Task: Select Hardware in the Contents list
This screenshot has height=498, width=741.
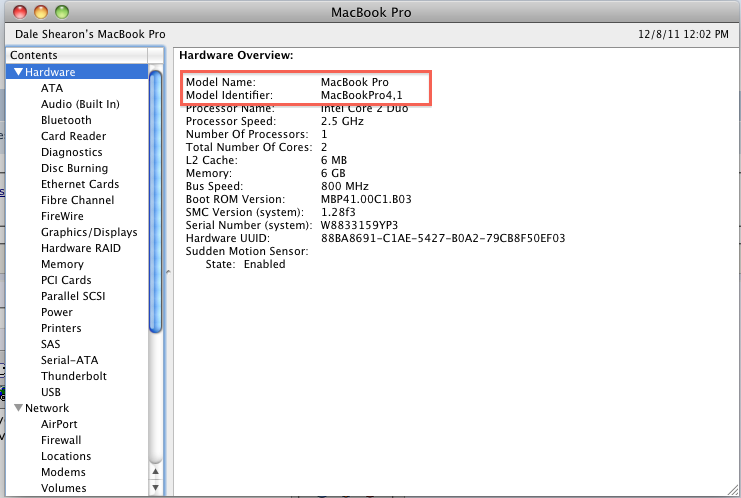Action: click(x=50, y=72)
